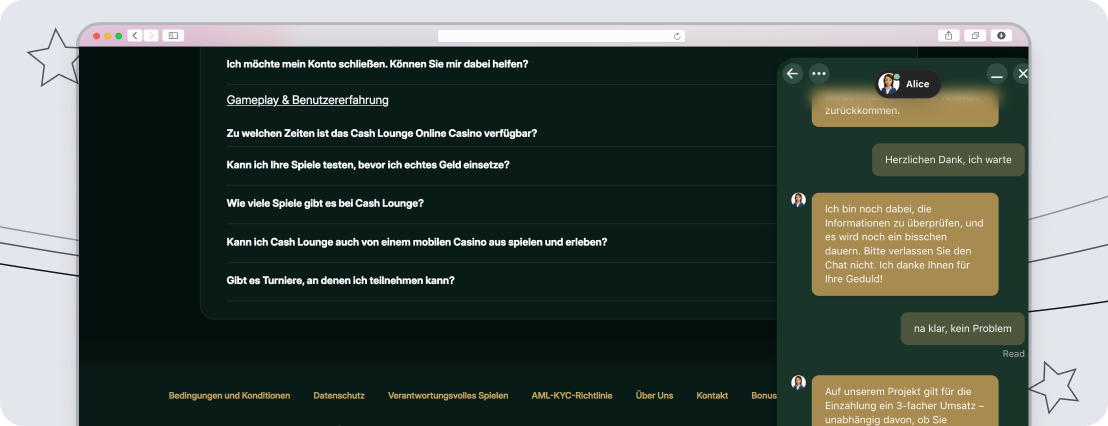Open Bedingungen und Konditionen footer link
This screenshot has width=1108, height=426.
tap(229, 396)
